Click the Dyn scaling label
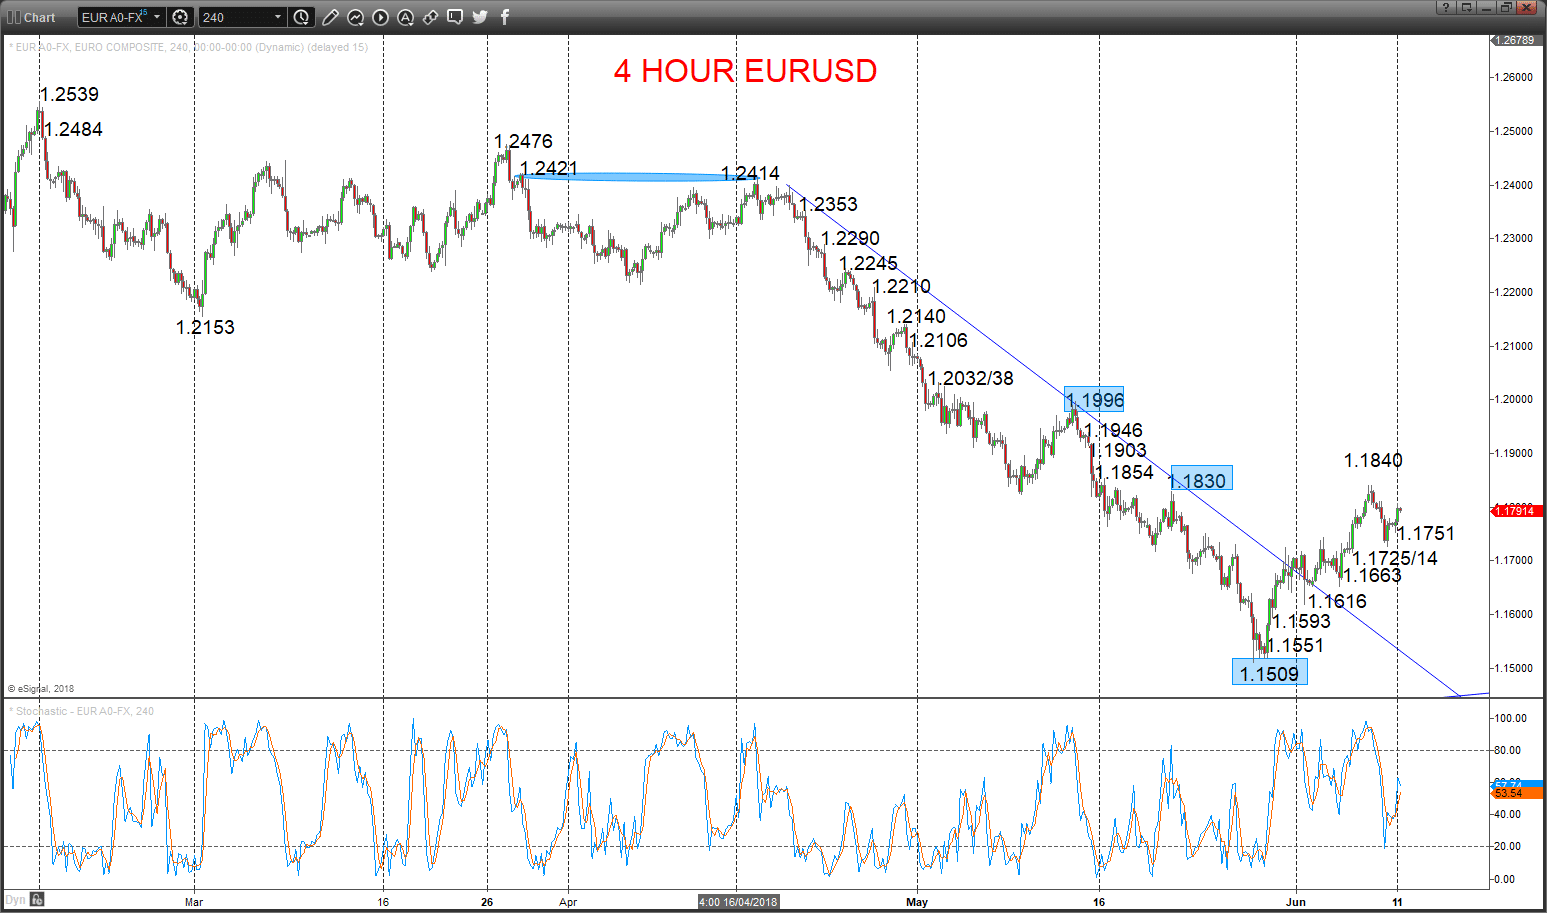The image size is (1547, 913). tap(15, 900)
